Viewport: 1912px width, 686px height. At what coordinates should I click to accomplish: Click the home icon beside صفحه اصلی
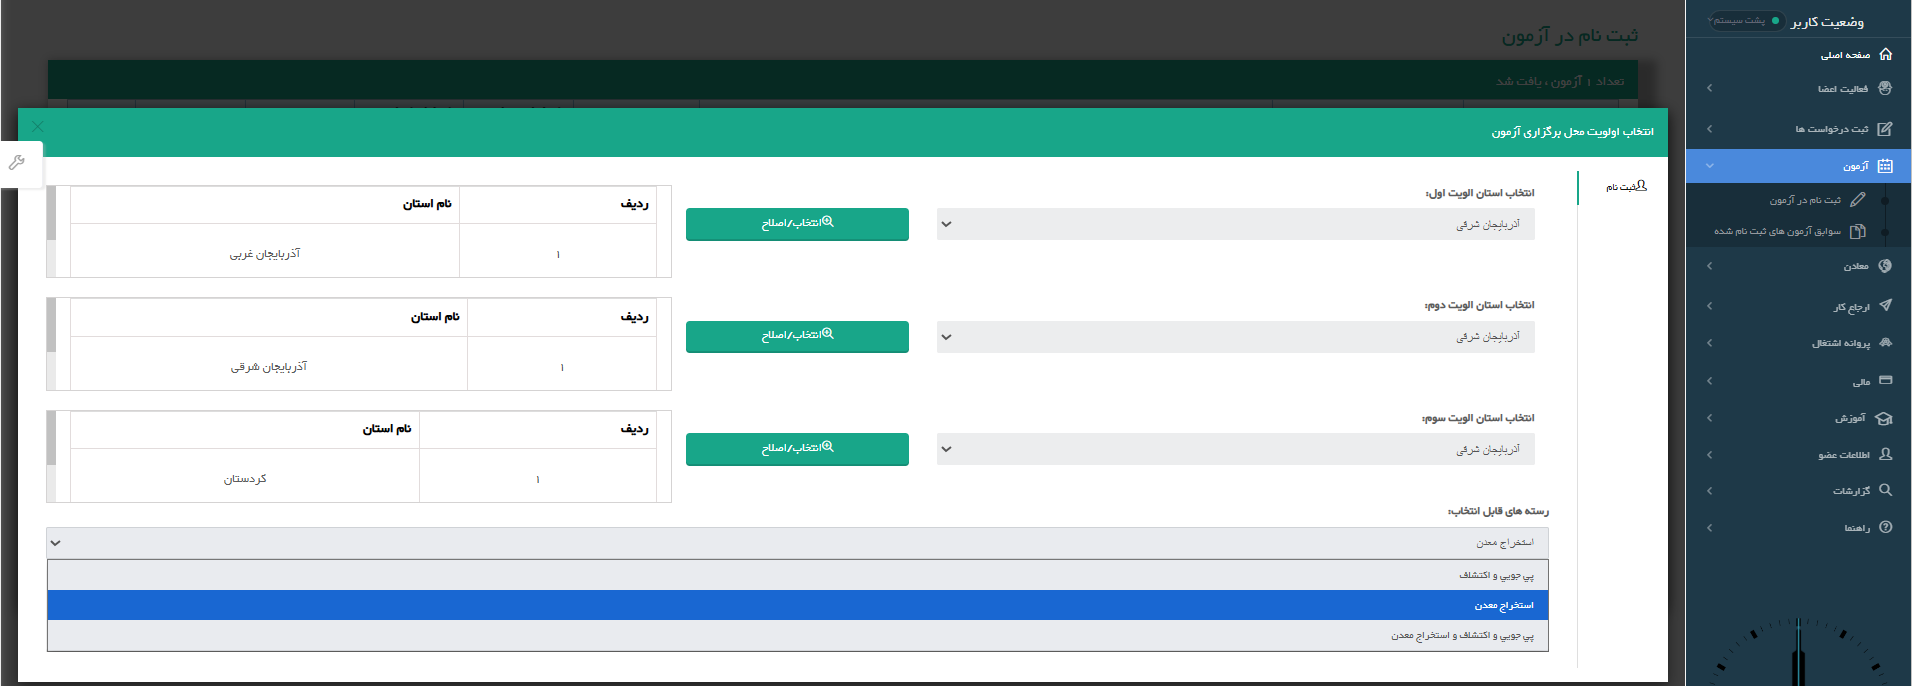coord(1885,54)
